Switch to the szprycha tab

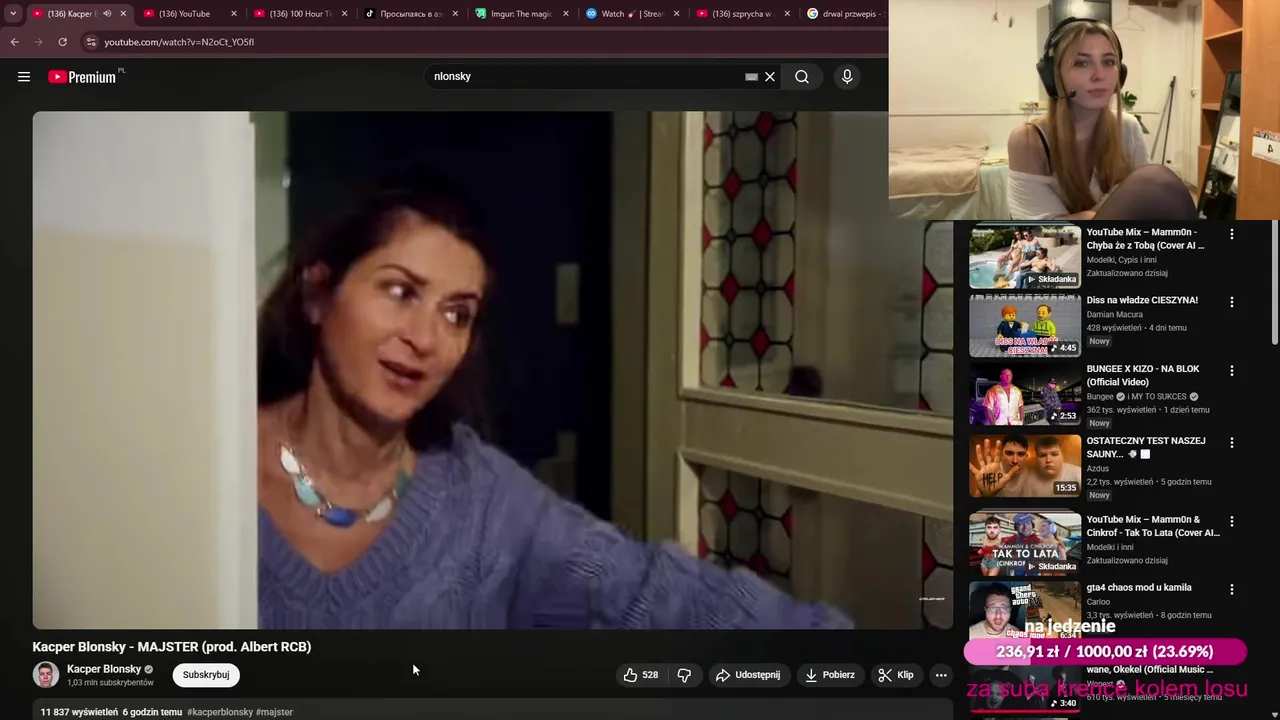[x=741, y=14]
